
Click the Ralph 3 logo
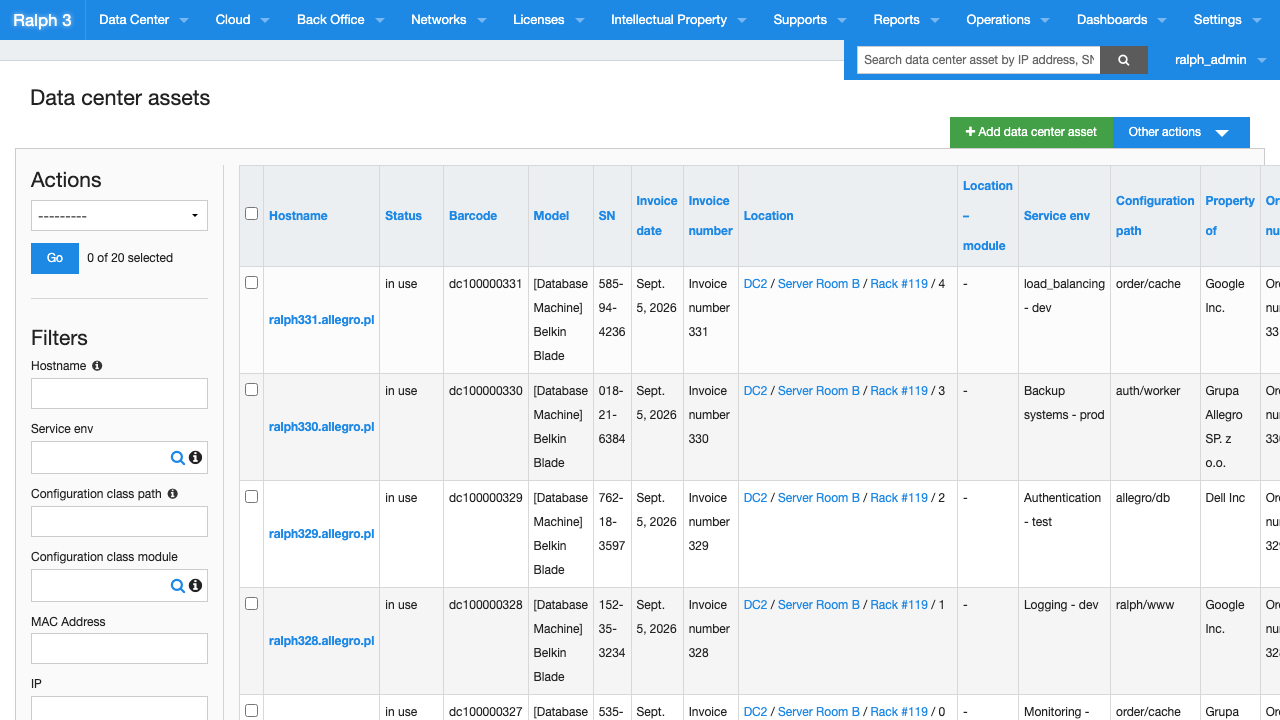pos(42,20)
